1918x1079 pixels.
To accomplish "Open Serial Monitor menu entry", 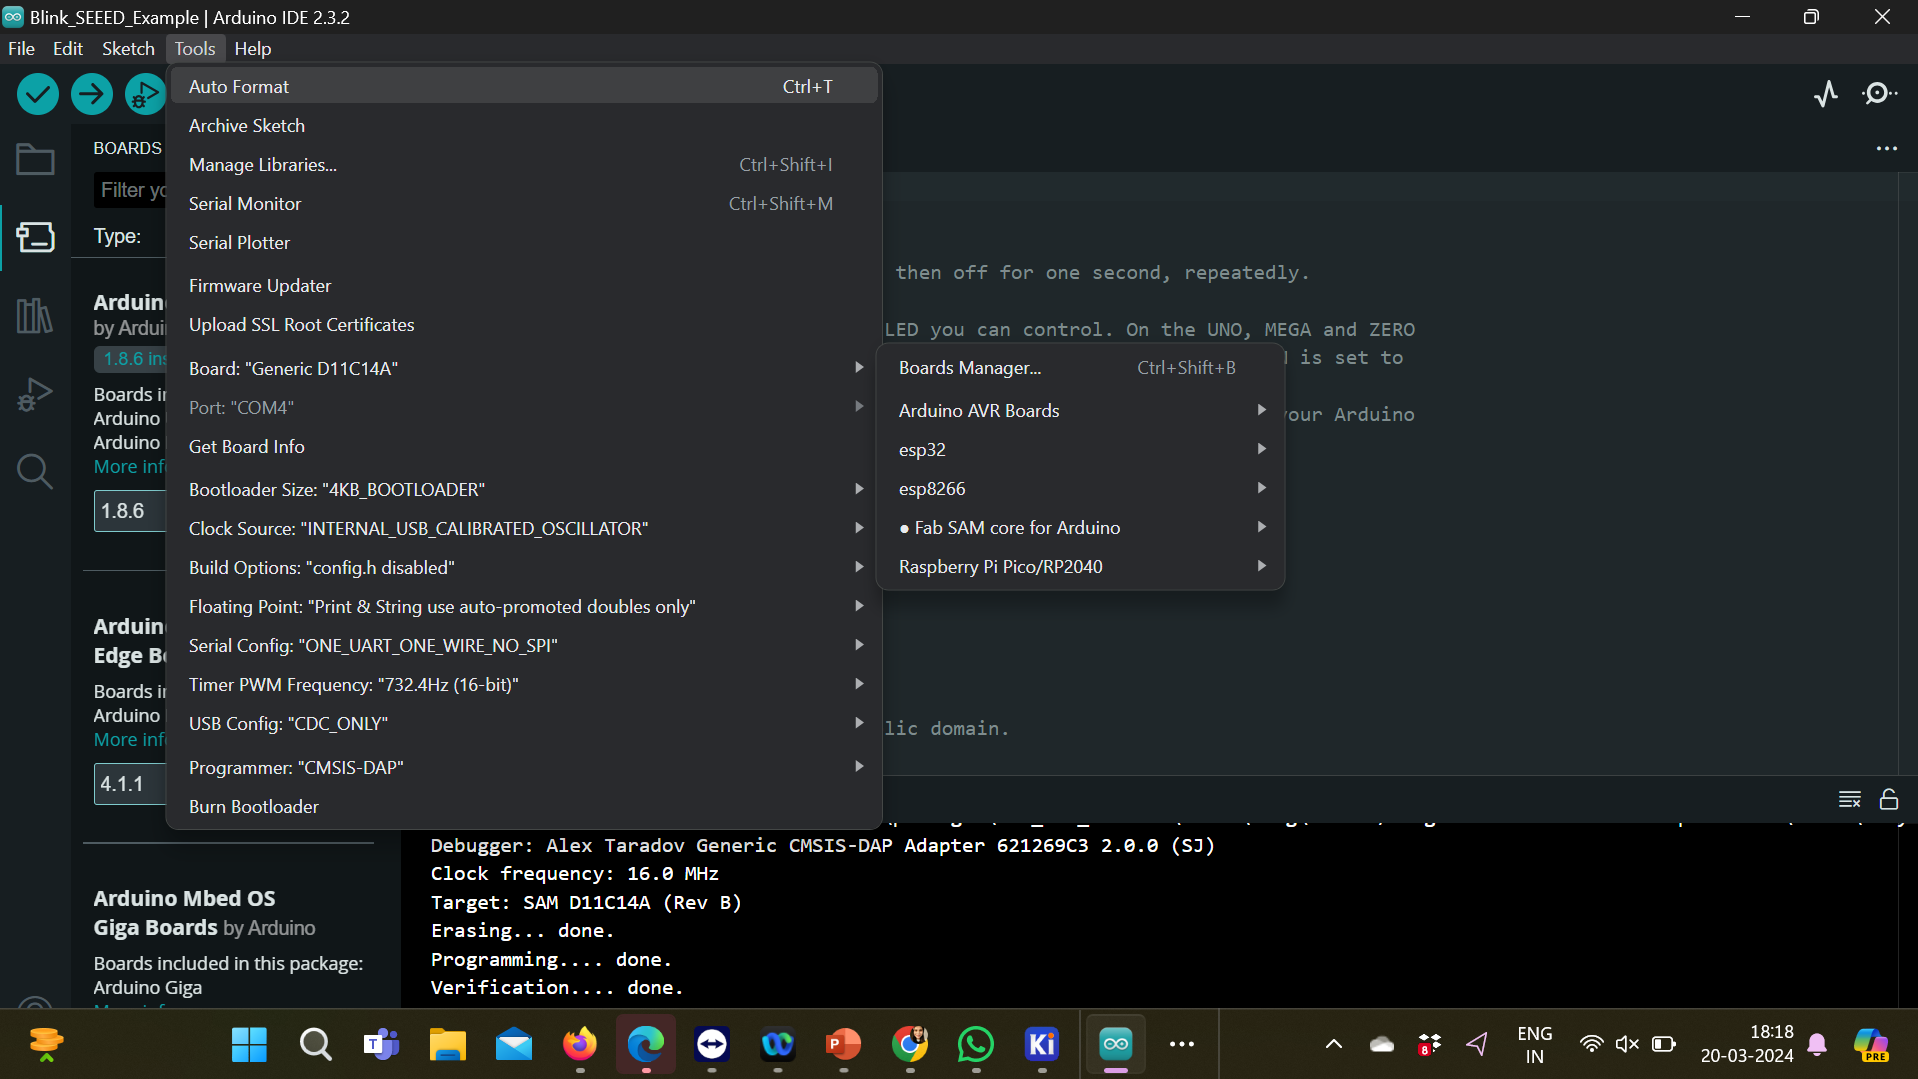I will point(524,203).
